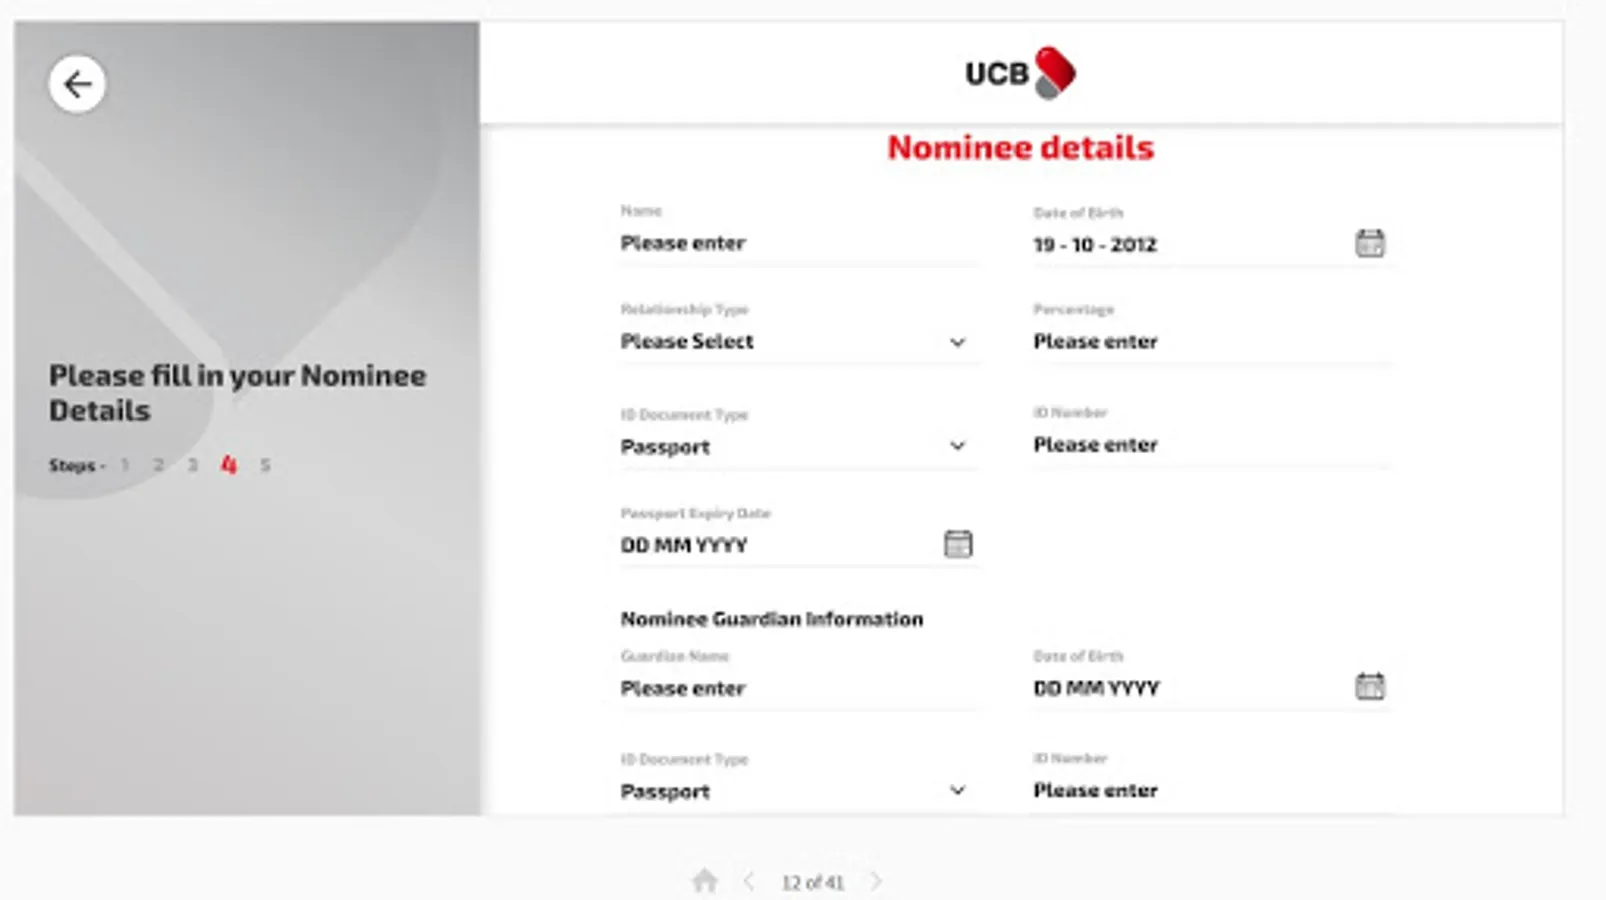Click the 12 of 41 page indicator
Image resolution: width=1606 pixels, height=900 pixels.
[x=812, y=882]
